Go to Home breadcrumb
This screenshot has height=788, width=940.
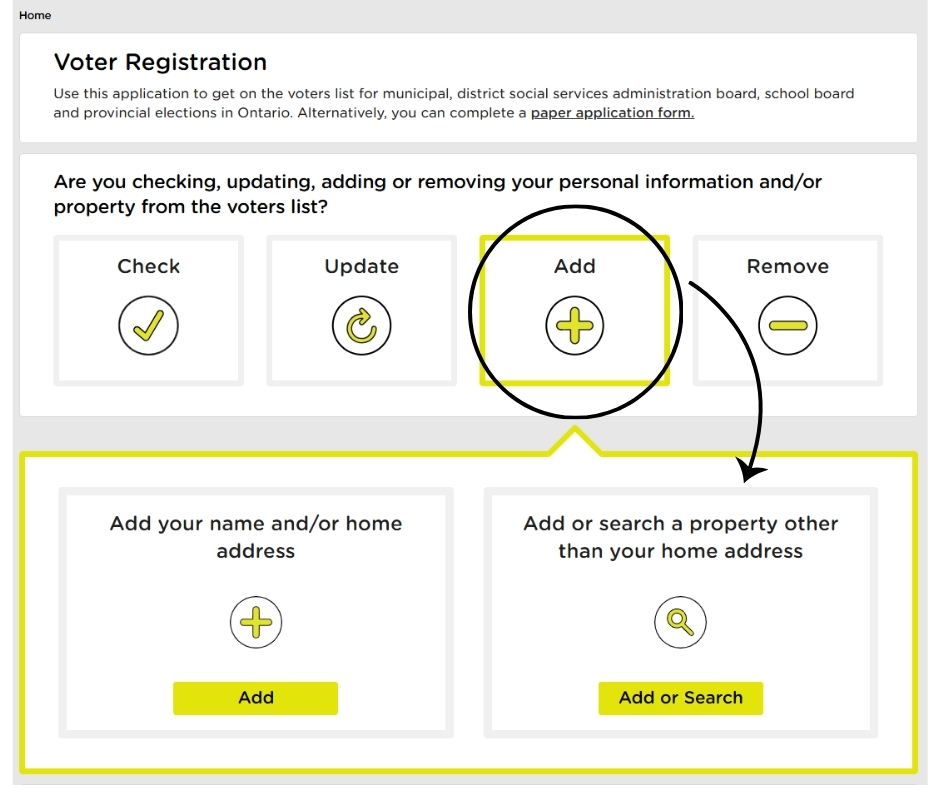click(x=35, y=16)
